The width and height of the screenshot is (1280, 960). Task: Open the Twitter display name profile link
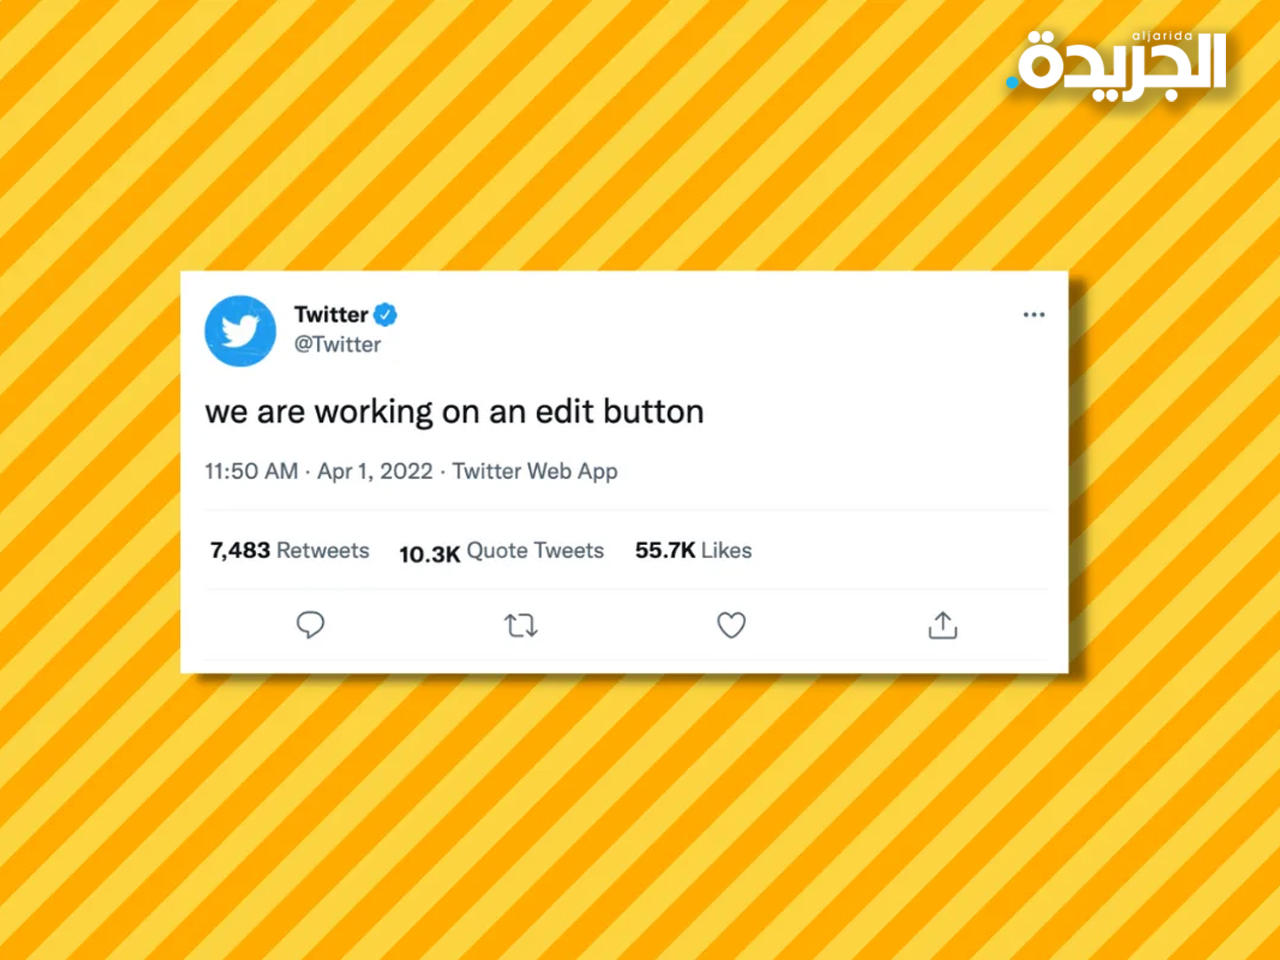pyautogui.click(x=331, y=314)
